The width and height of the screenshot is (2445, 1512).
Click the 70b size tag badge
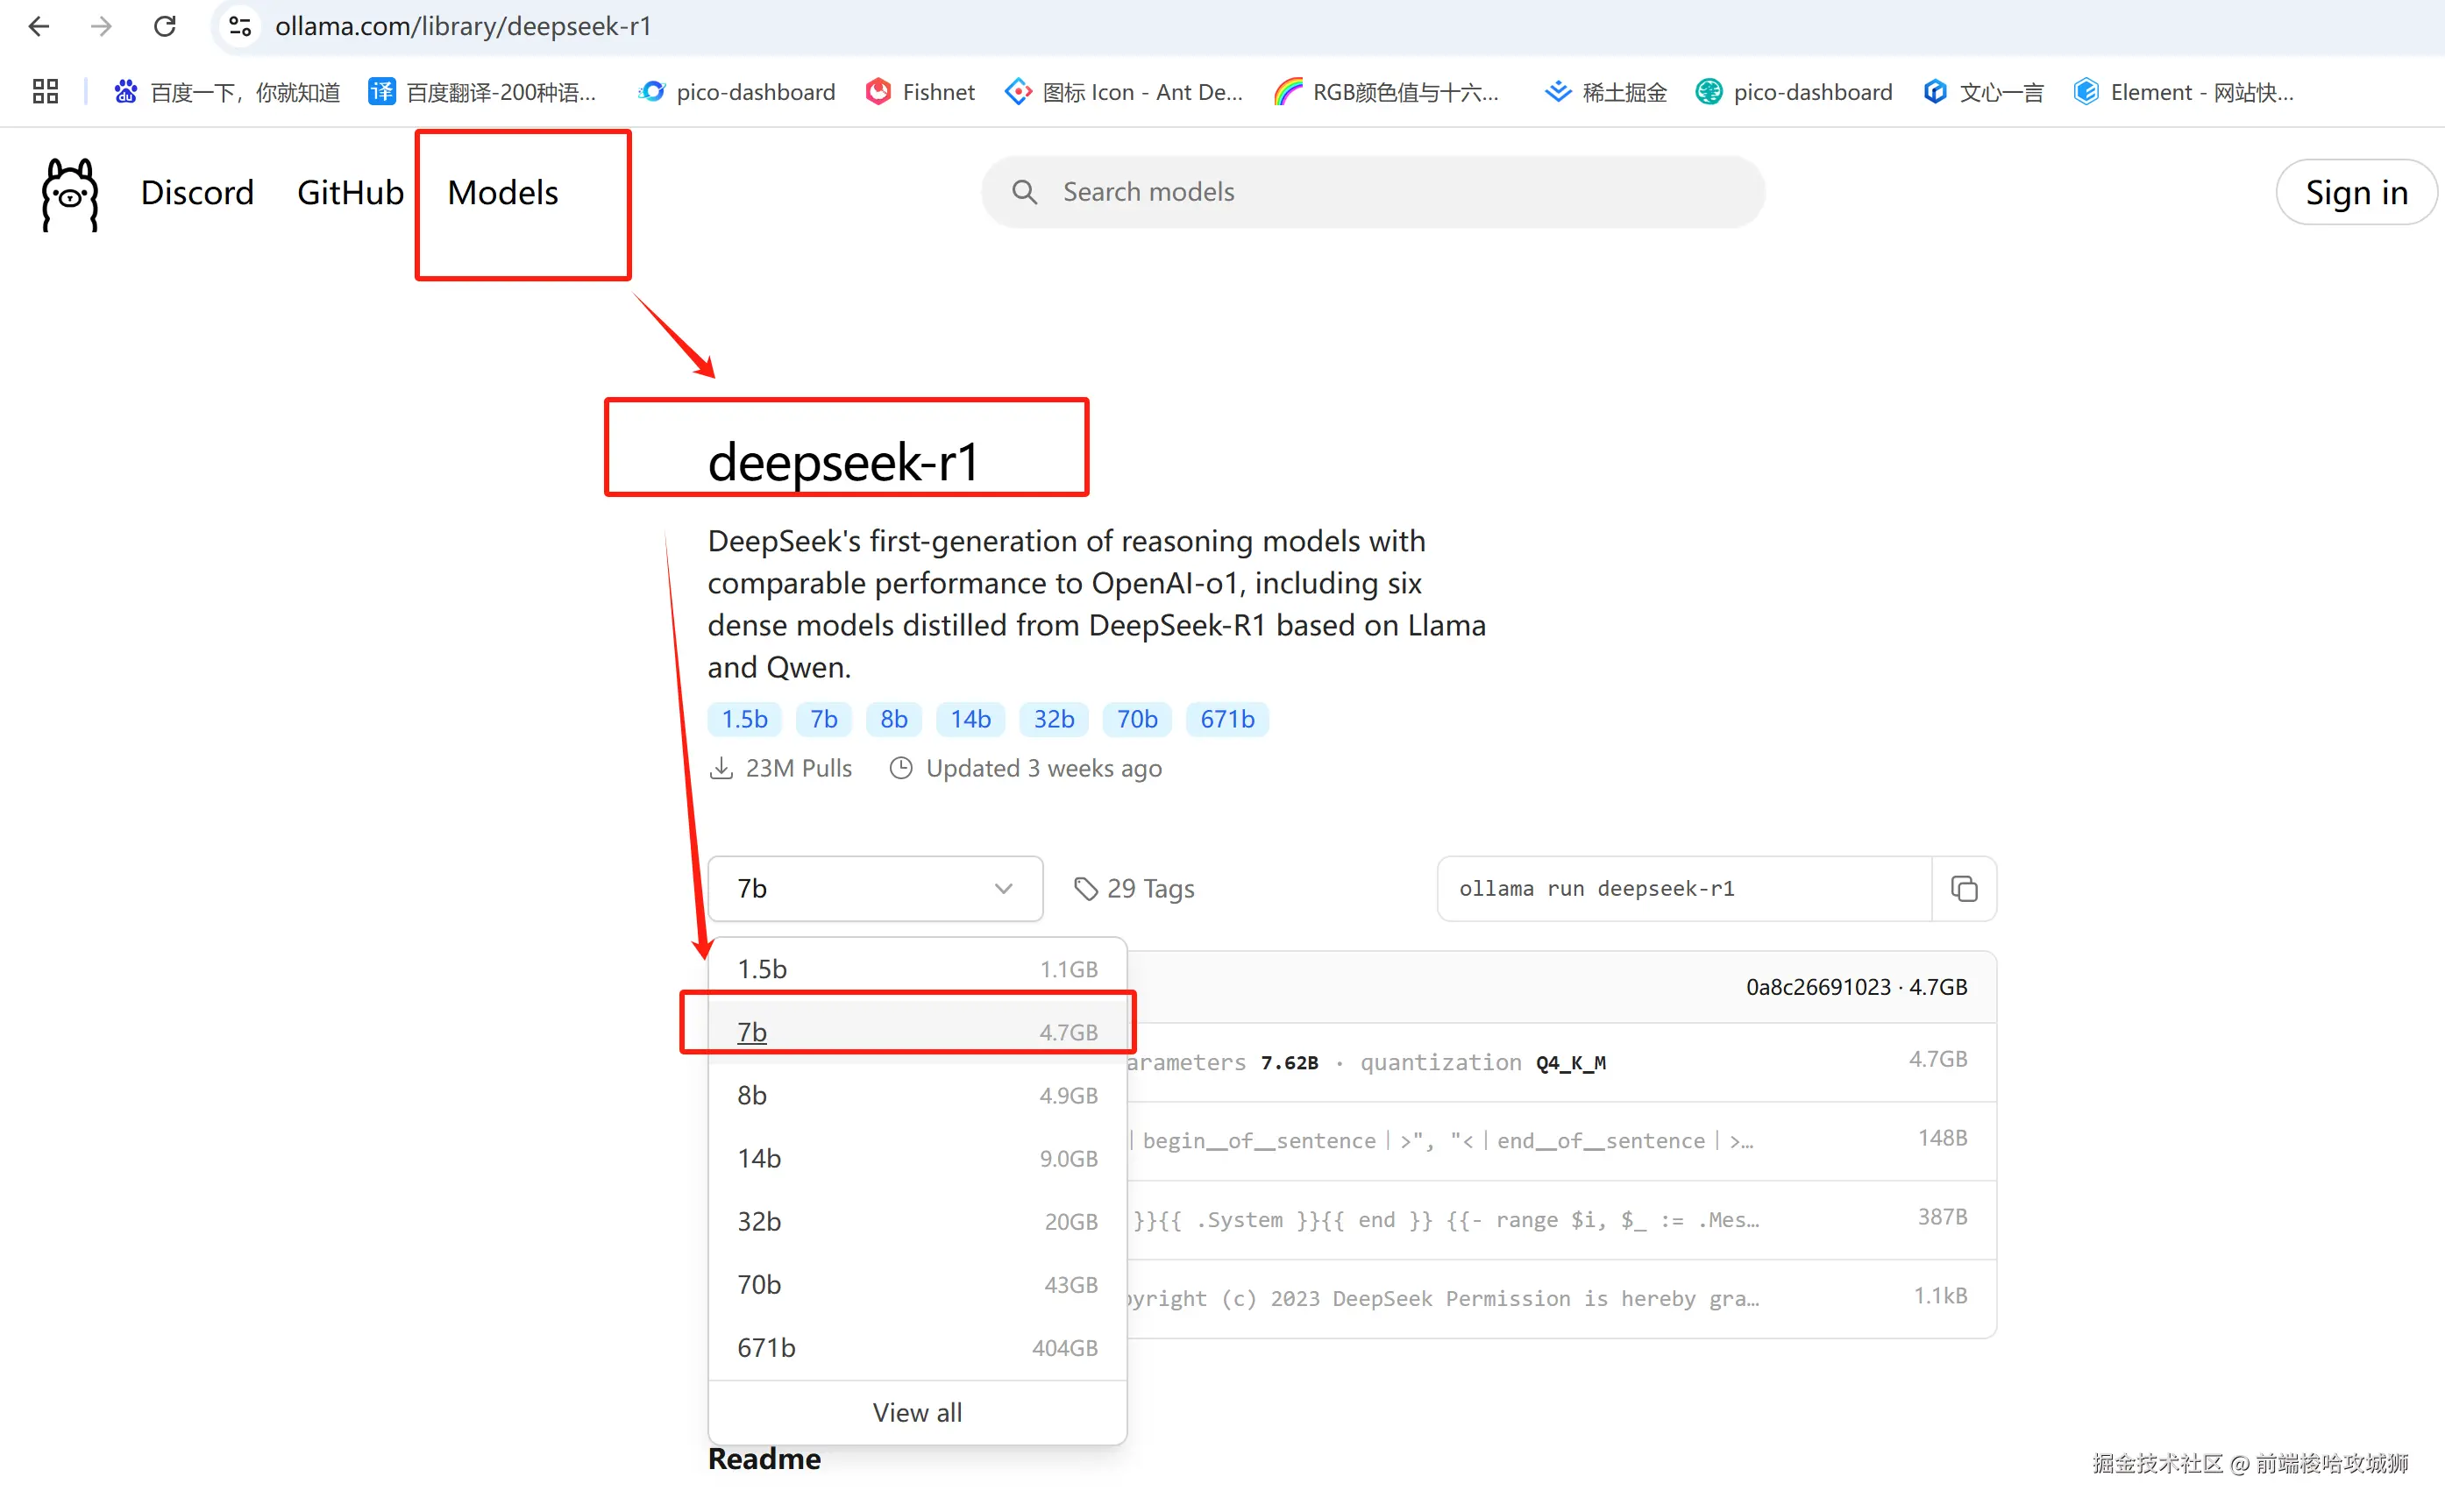(1136, 719)
